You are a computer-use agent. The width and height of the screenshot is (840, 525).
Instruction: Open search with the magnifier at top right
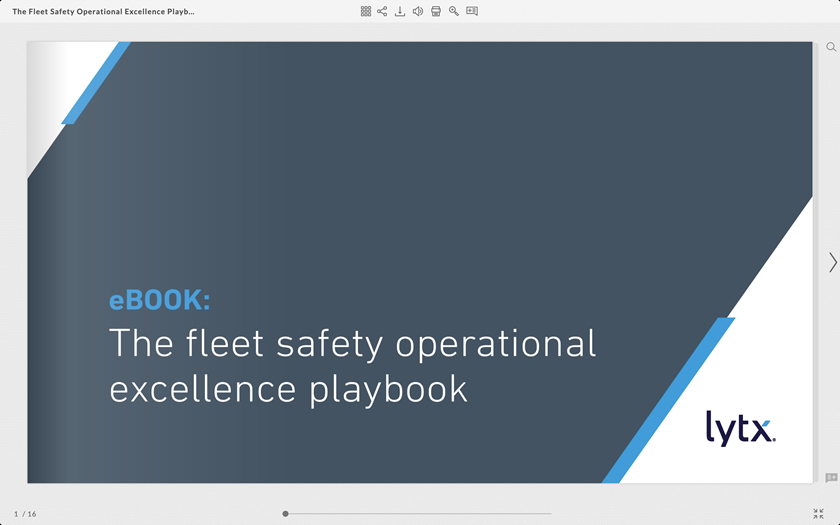[831, 47]
